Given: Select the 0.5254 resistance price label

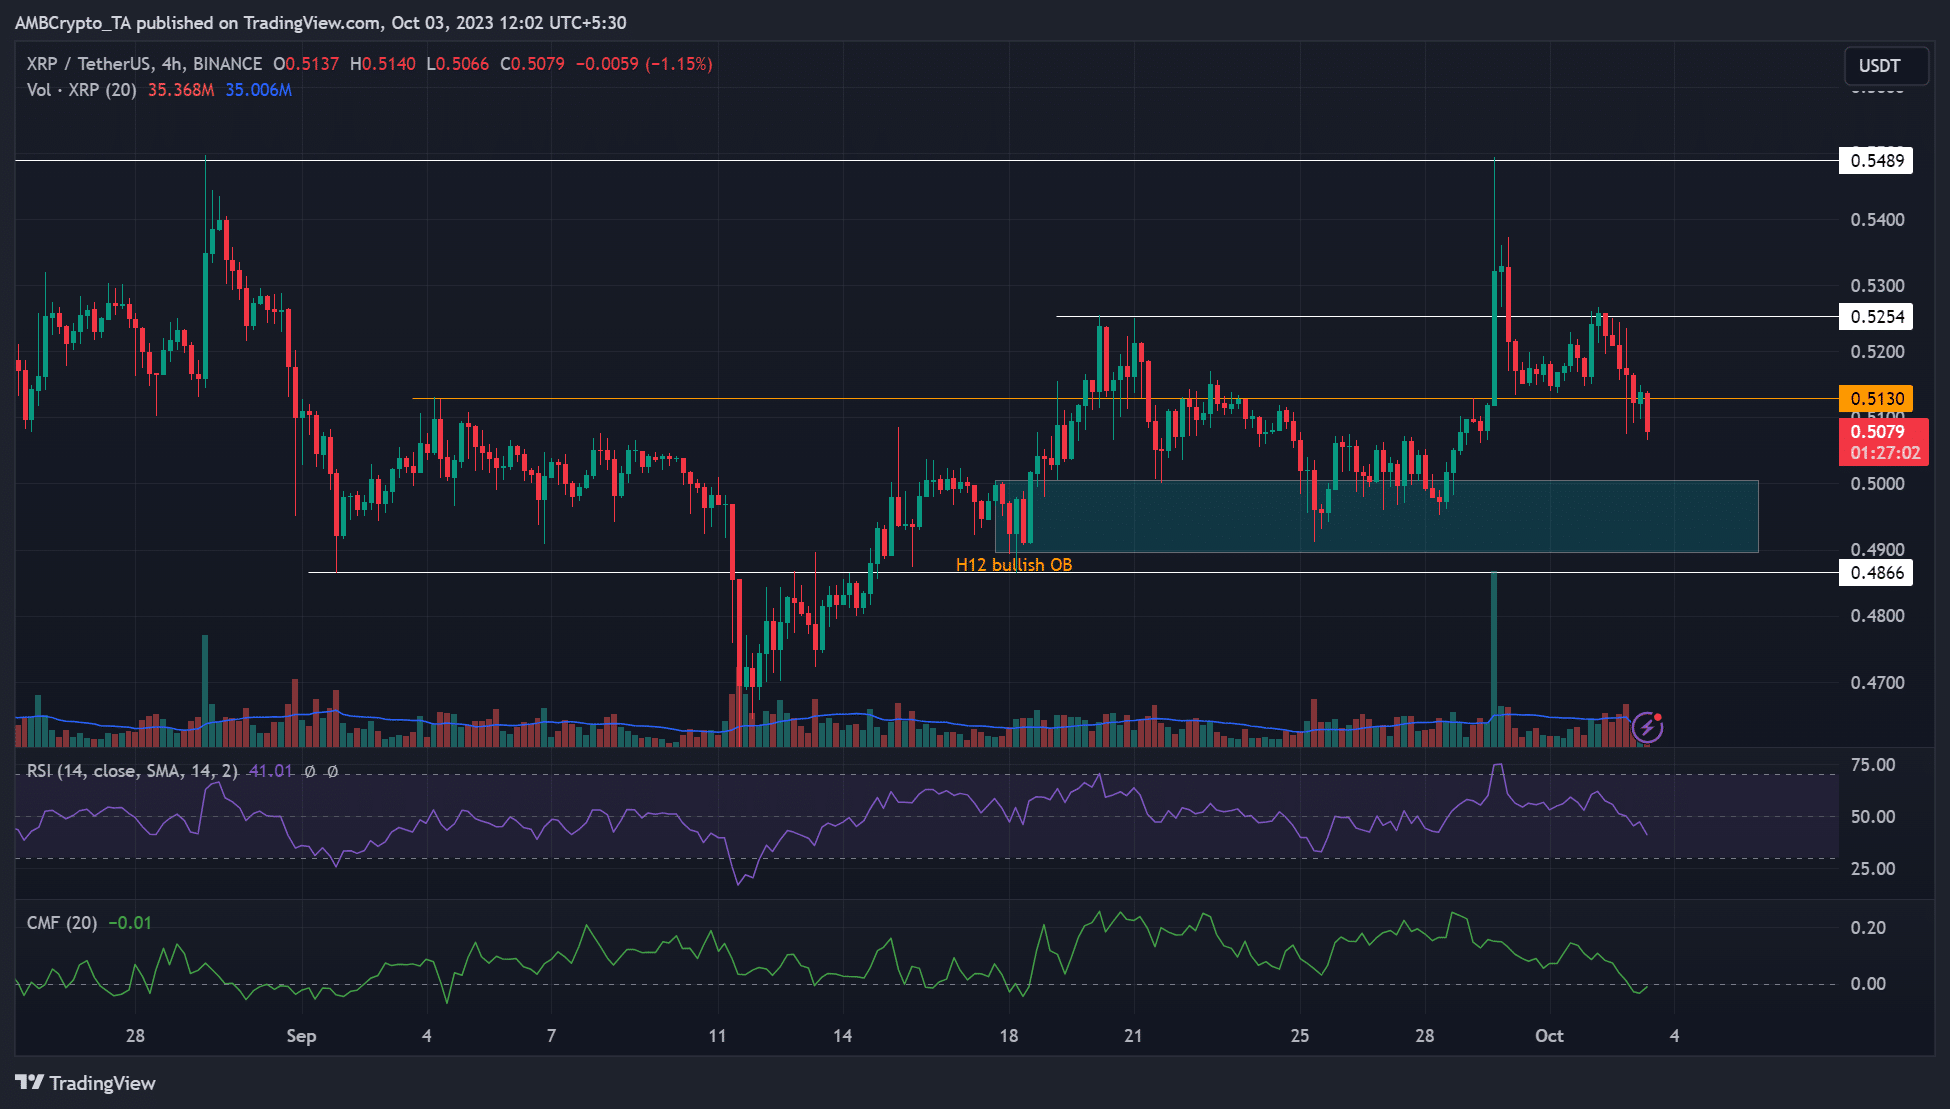Looking at the screenshot, I should (x=1876, y=316).
